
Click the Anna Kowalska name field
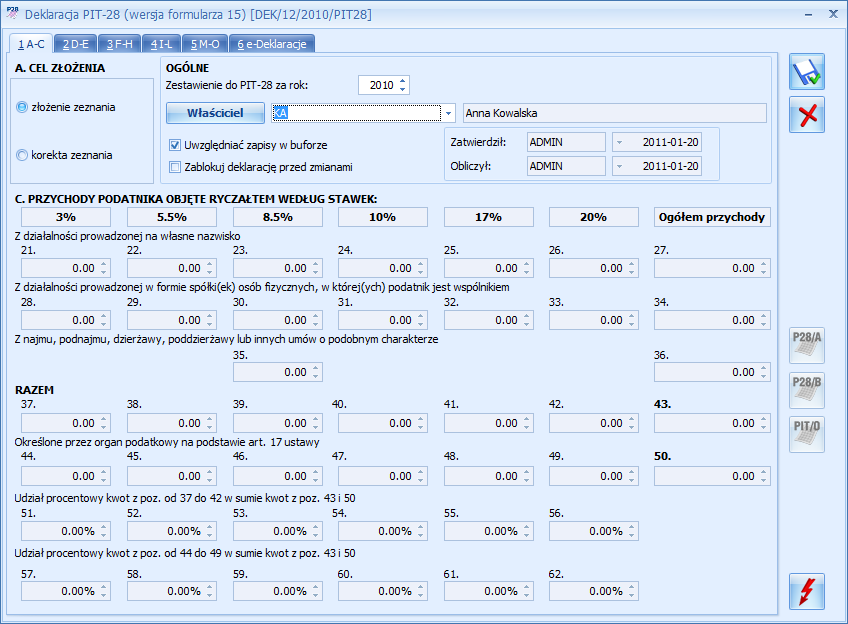(x=615, y=113)
